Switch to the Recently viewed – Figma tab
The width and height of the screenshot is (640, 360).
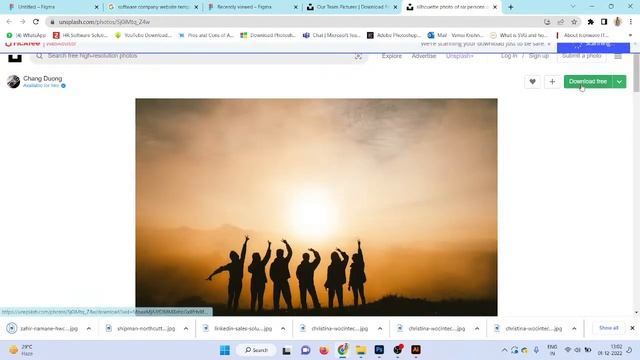(x=252, y=7)
